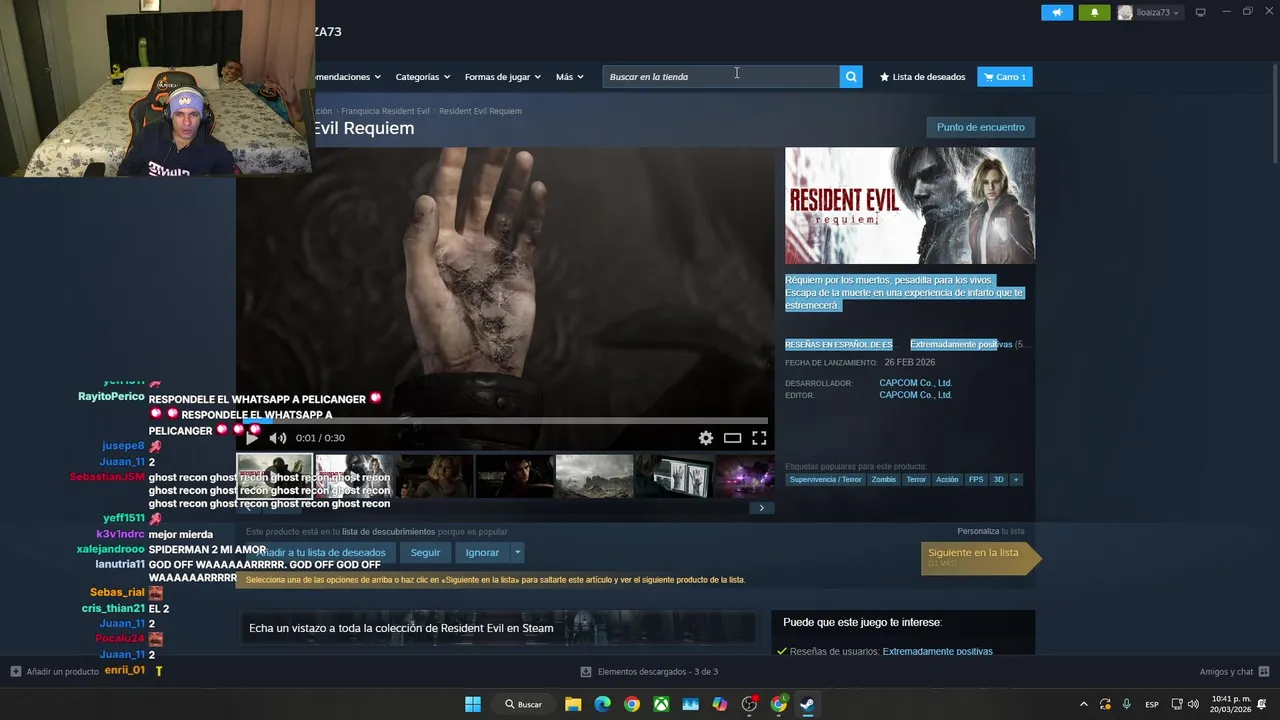Switch to Big Picture mode monitor icon

pos(1200,12)
